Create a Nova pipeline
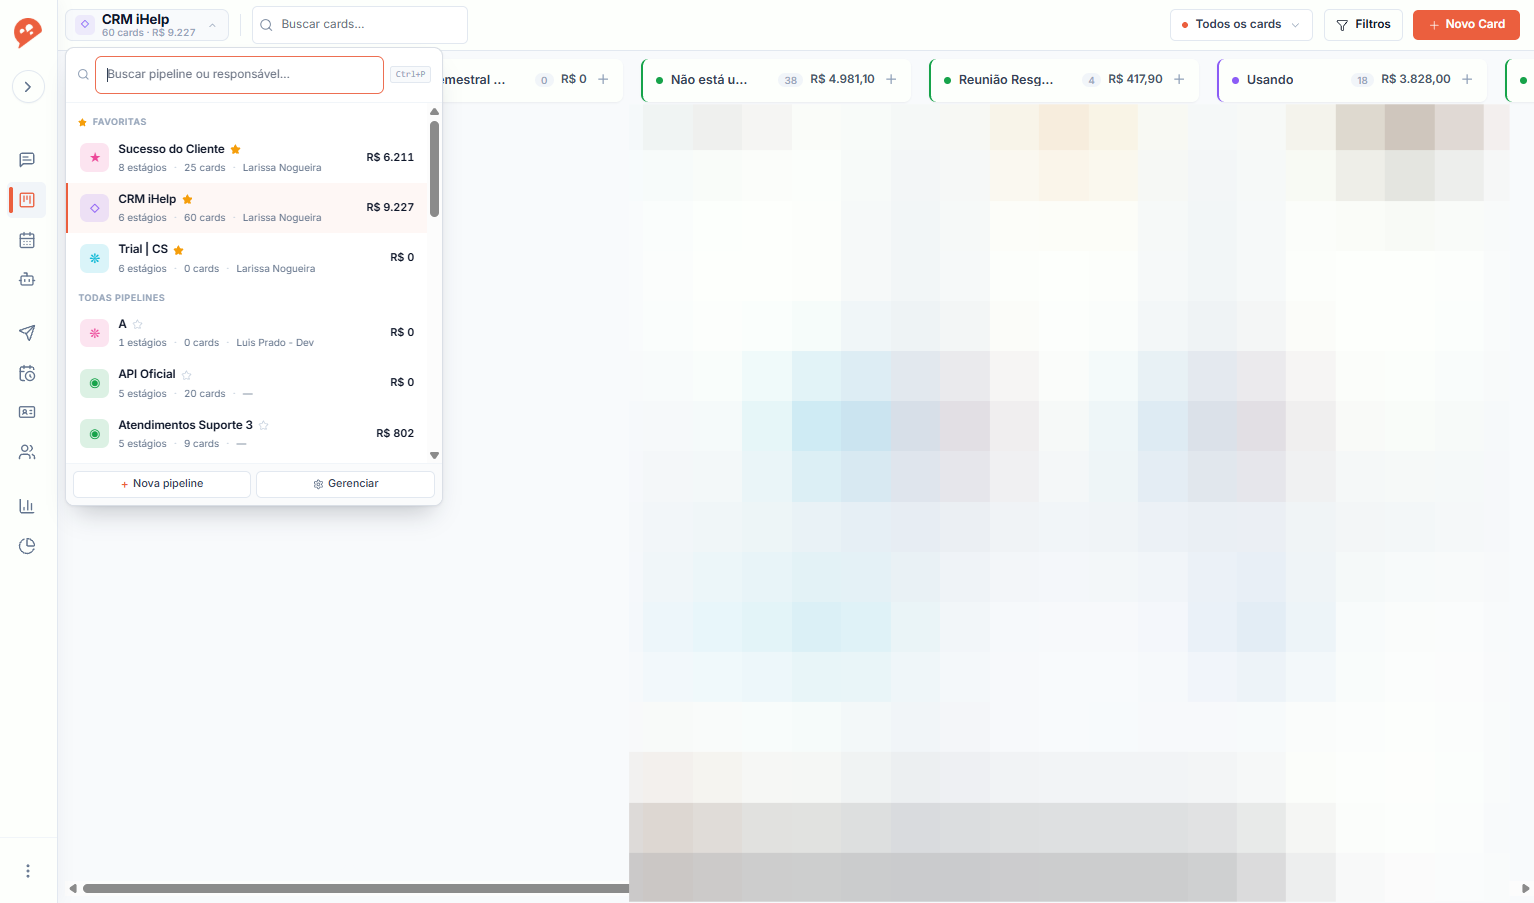Image resolution: width=1534 pixels, height=903 pixels. pyautogui.click(x=162, y=484)
